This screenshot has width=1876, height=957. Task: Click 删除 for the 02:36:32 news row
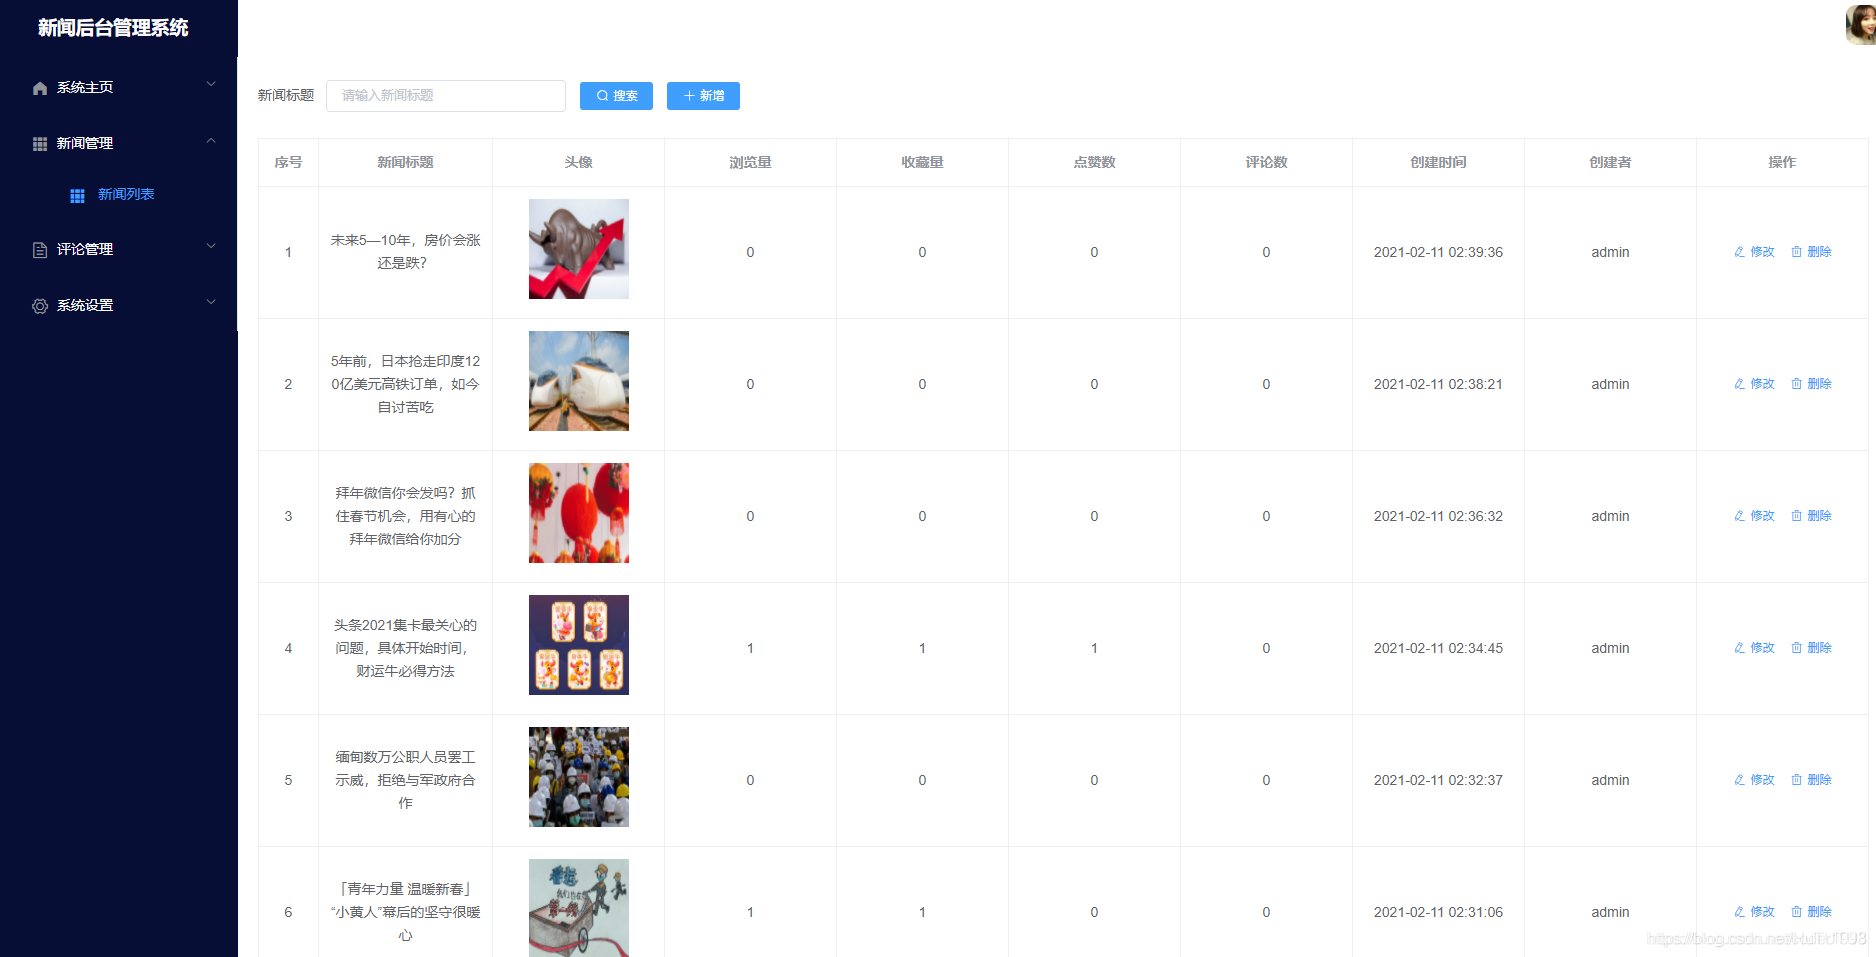click(1811, 516)
